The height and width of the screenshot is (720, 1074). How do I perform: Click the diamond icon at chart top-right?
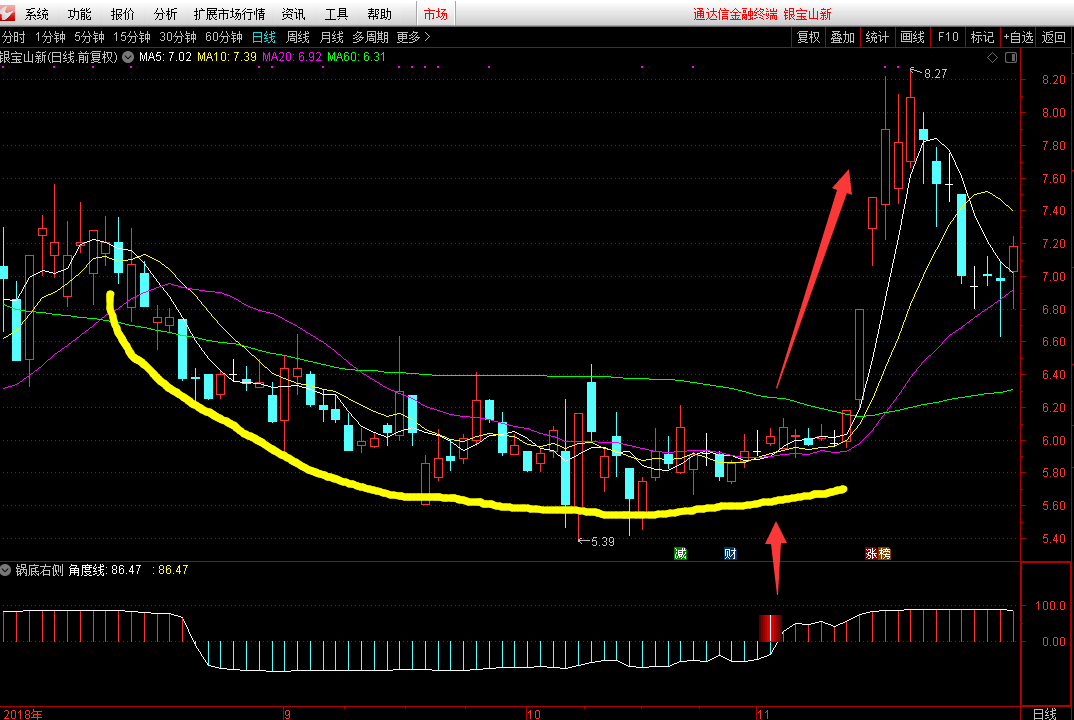point(992,58)
